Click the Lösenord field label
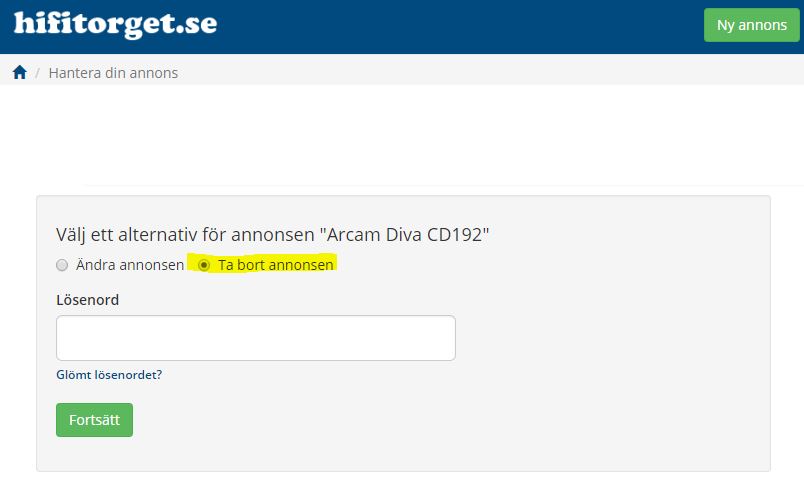The height and width of the screenshot is (483, 804). [x=88, y=300]
